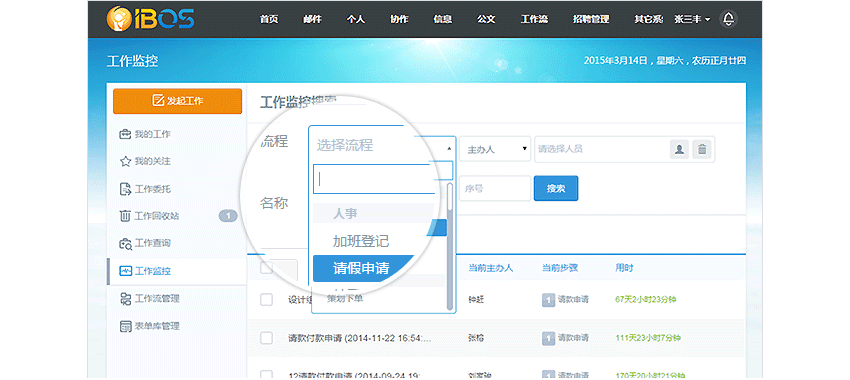Click the step 1 badge in 钟廷 row
The height and width of the screenshot is (380, 850).
tap(548, 300)
